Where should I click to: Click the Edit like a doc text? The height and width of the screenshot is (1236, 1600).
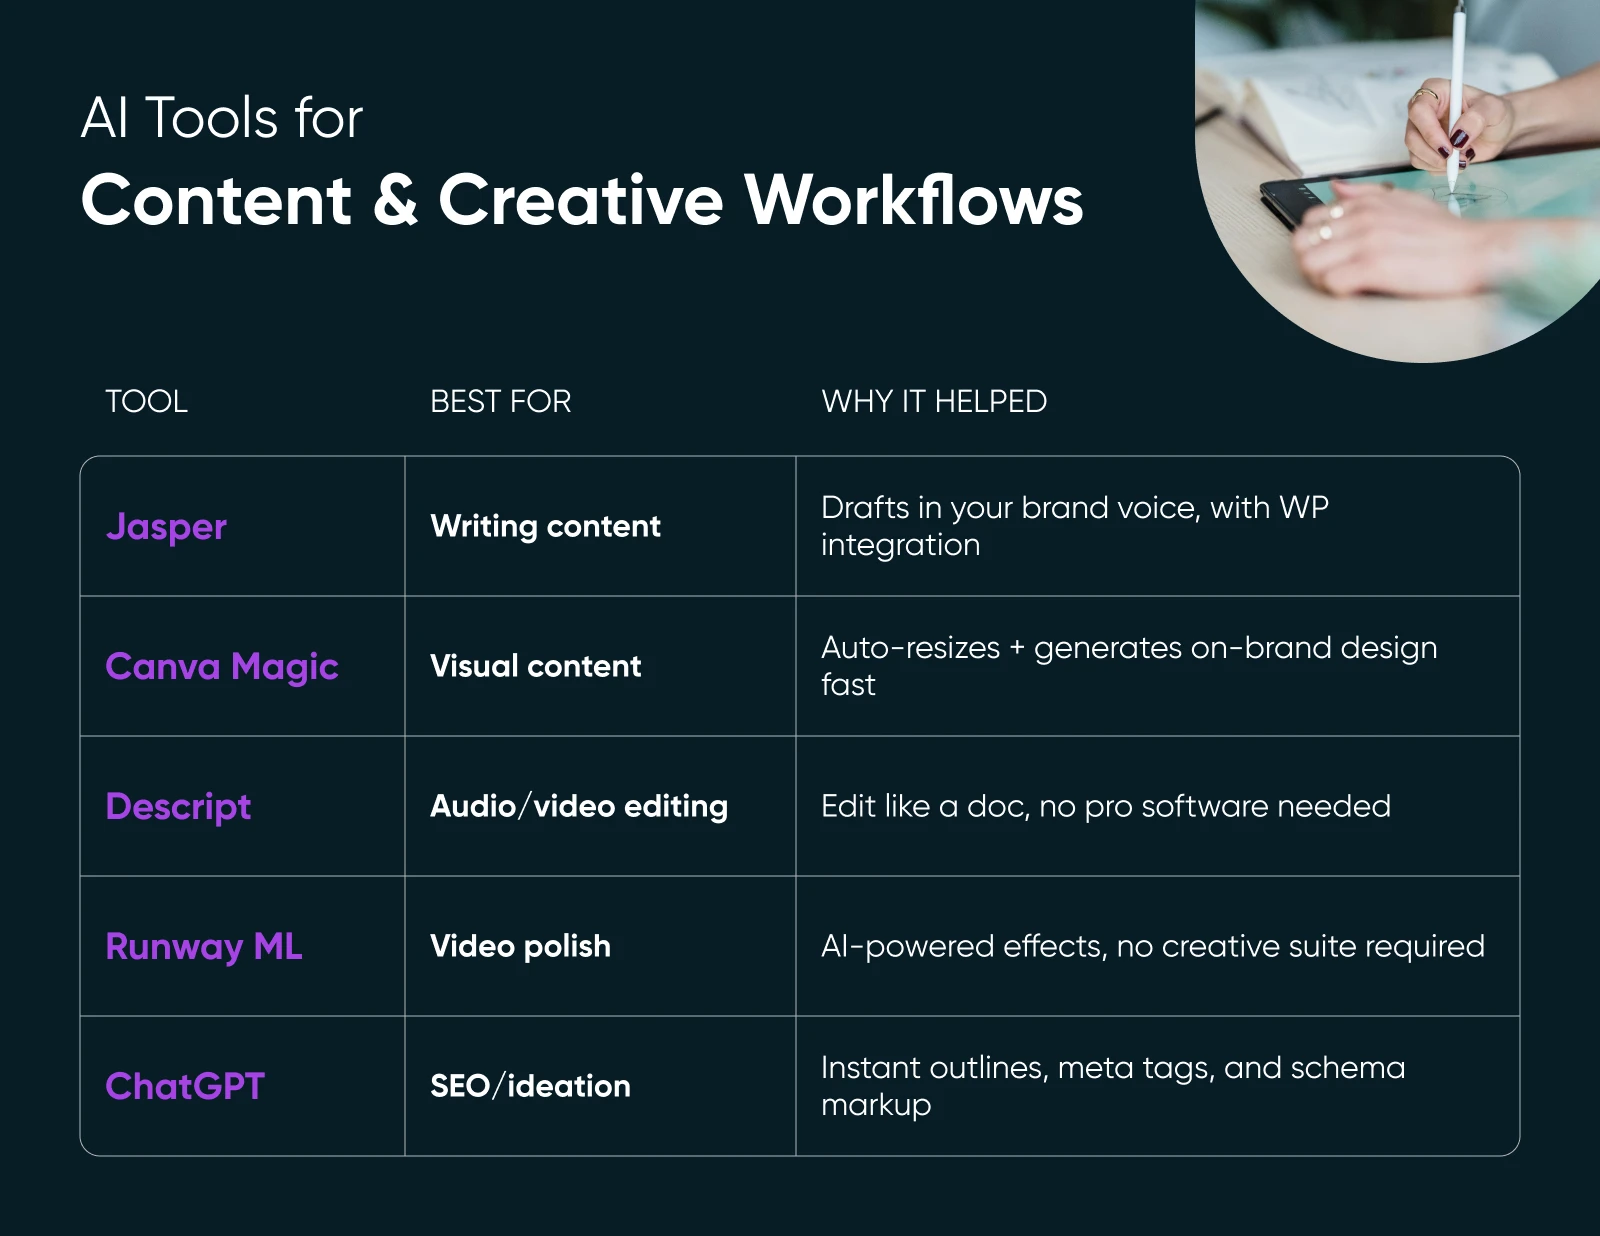point(1105,807)
